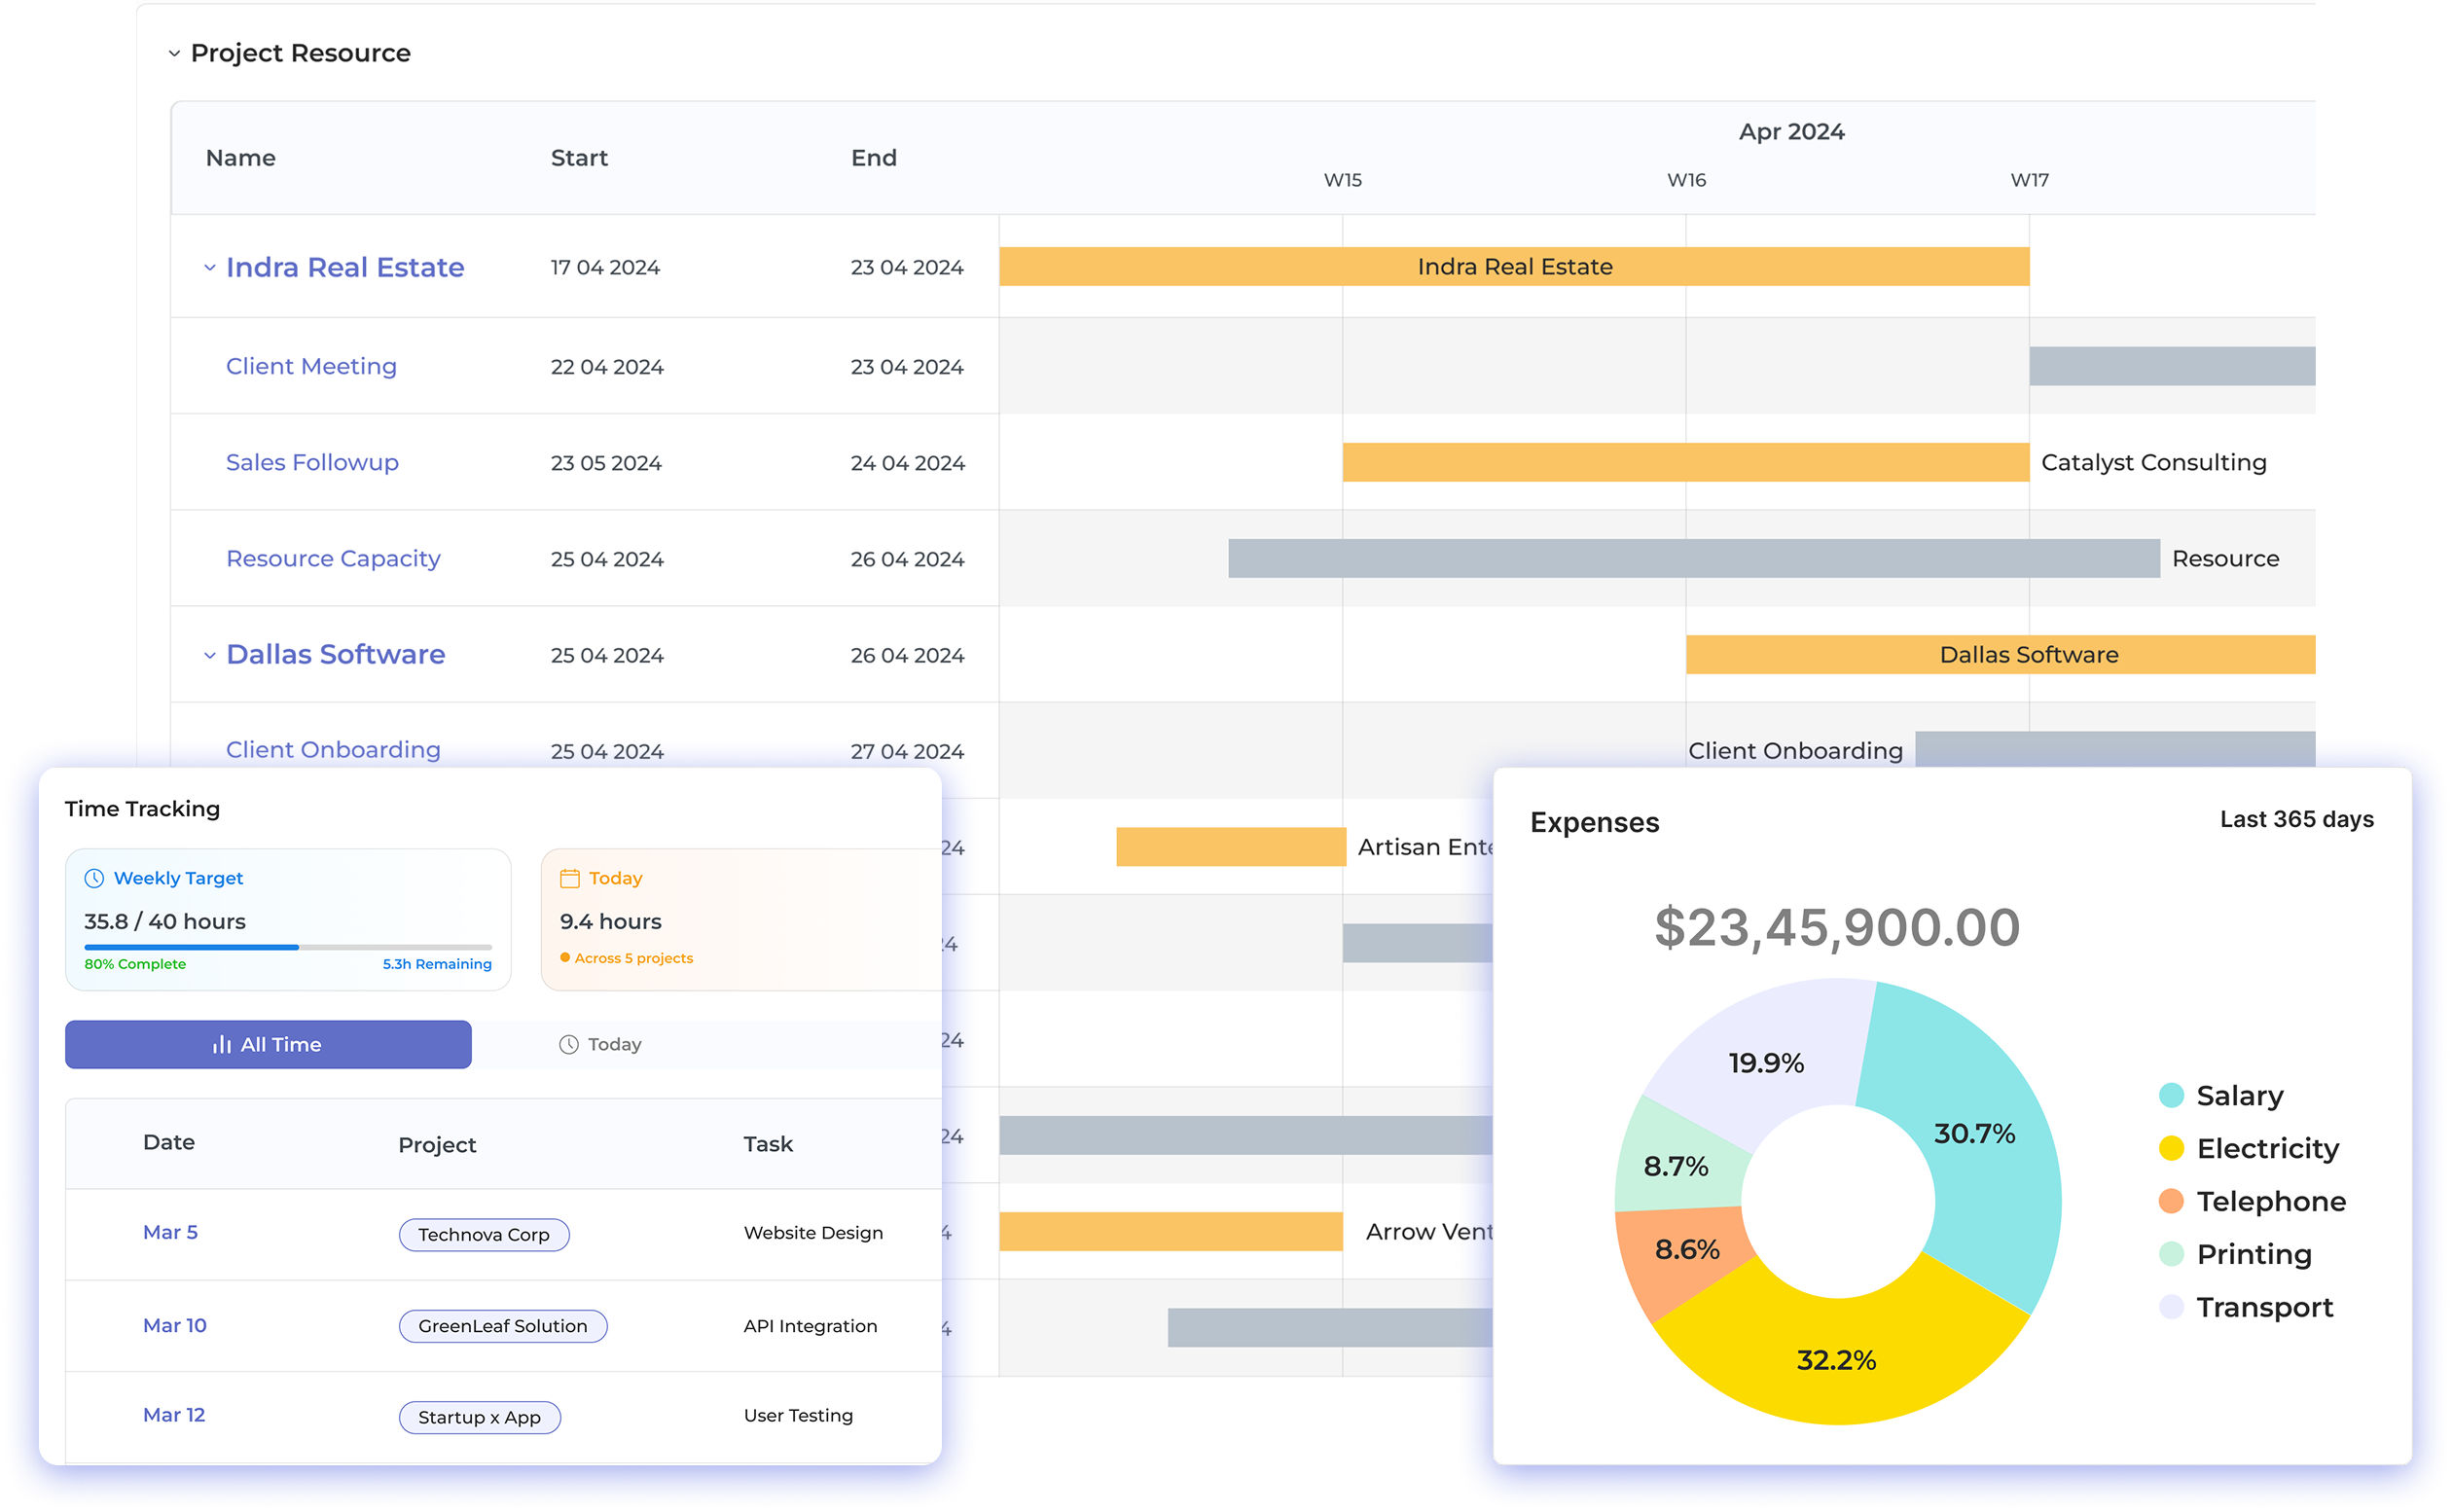Select the All Time view
The width and height of the screenshot is (2452, 1512).
(268, 1044)
